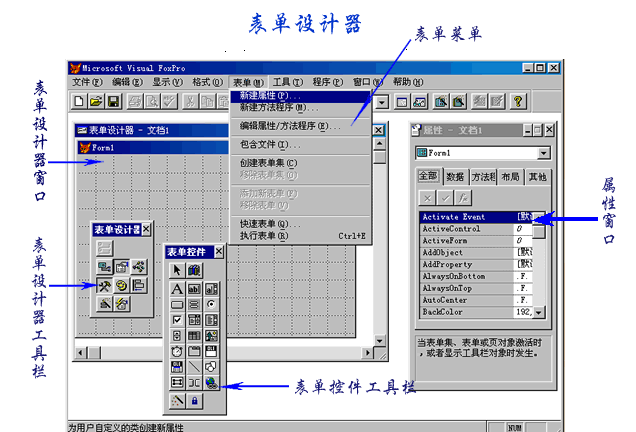Open the Command Window toolbar icon
636x432 pixels.
(x=402, y=101)
